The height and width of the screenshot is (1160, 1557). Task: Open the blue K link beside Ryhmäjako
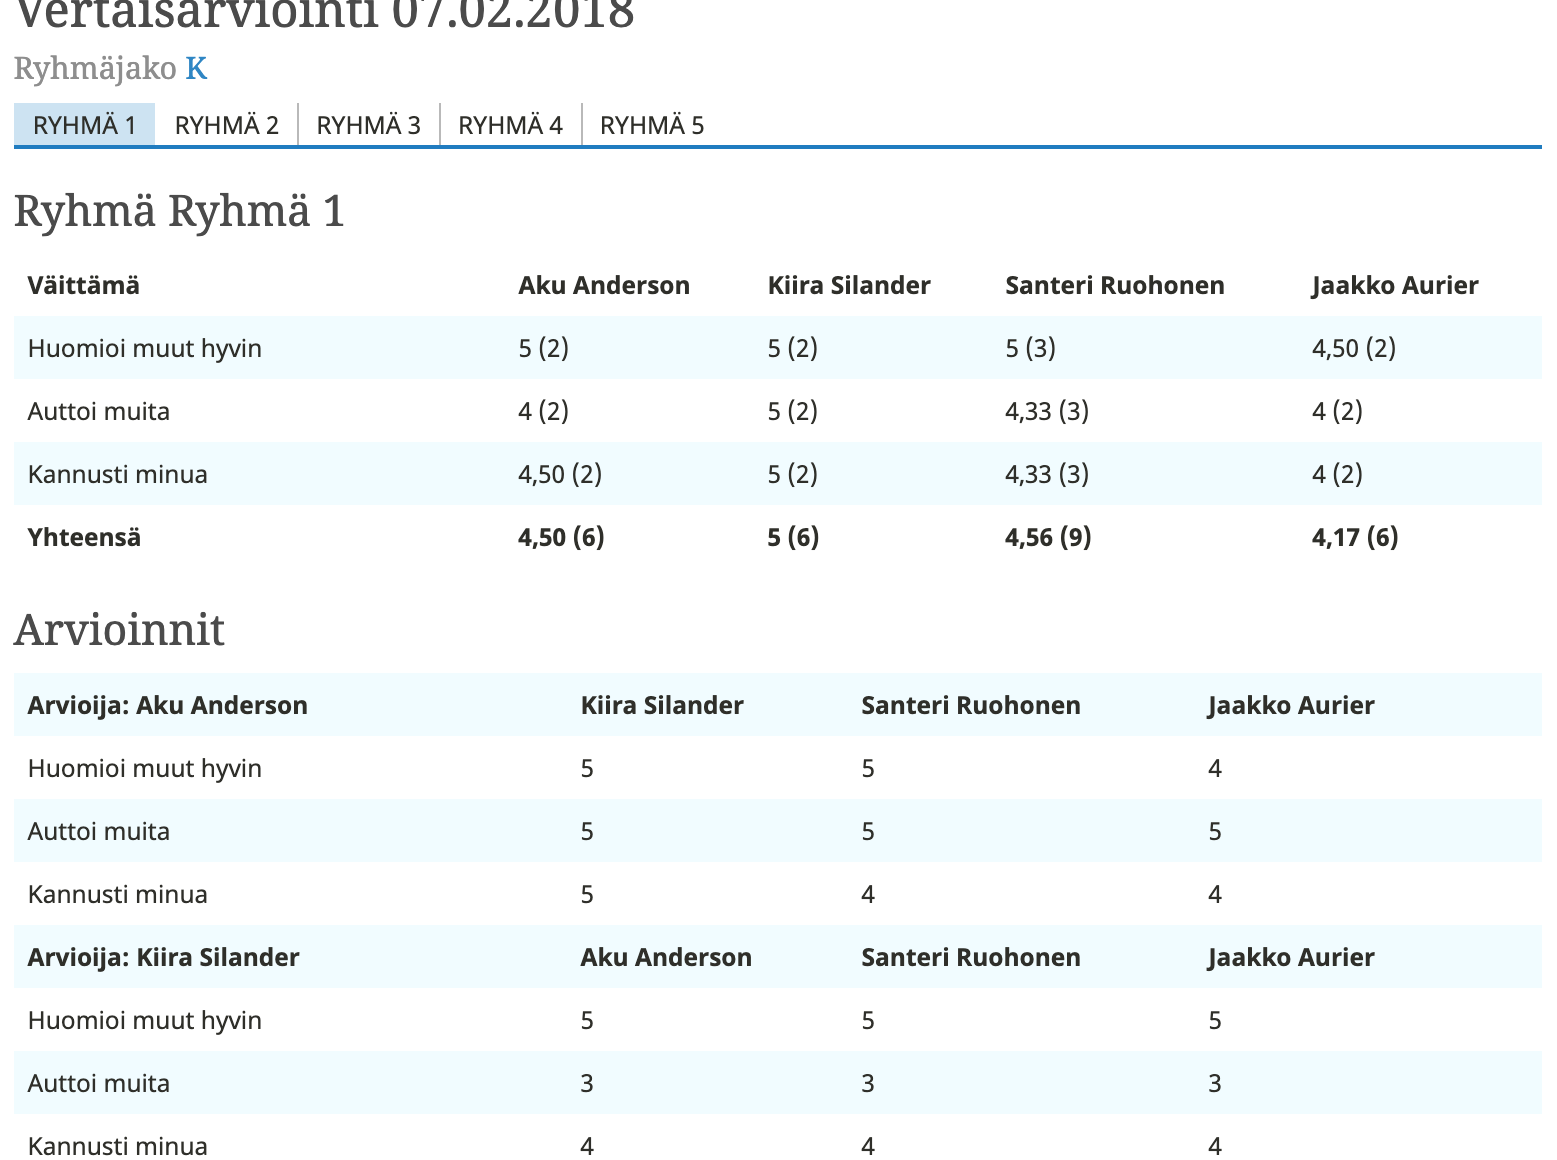[x=196, y=68]
